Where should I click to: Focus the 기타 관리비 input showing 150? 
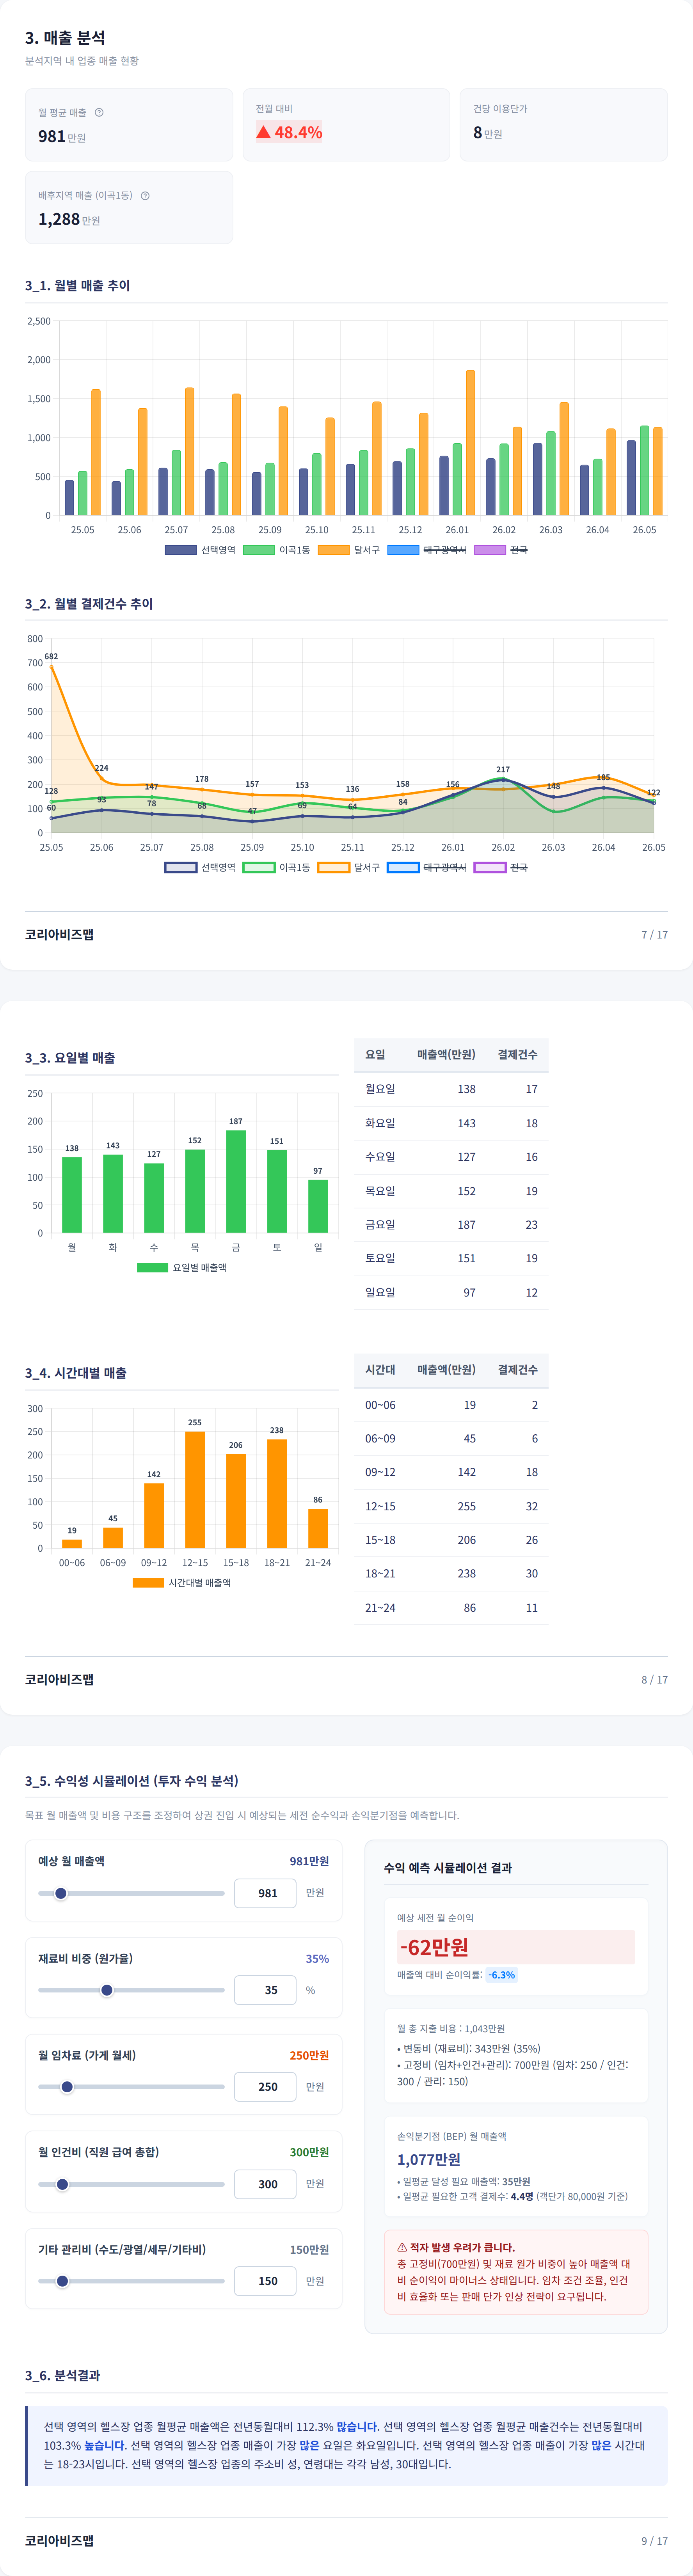pyautogui.click(x=265, y=2281)
